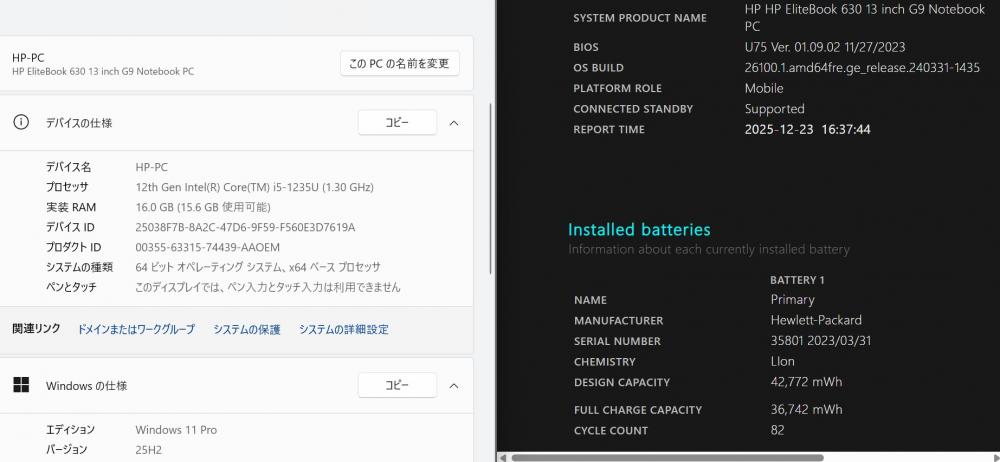The width and height of the screenshot is (1000, 462).
Task: Select platform role value Mobile
Action: 764,88
